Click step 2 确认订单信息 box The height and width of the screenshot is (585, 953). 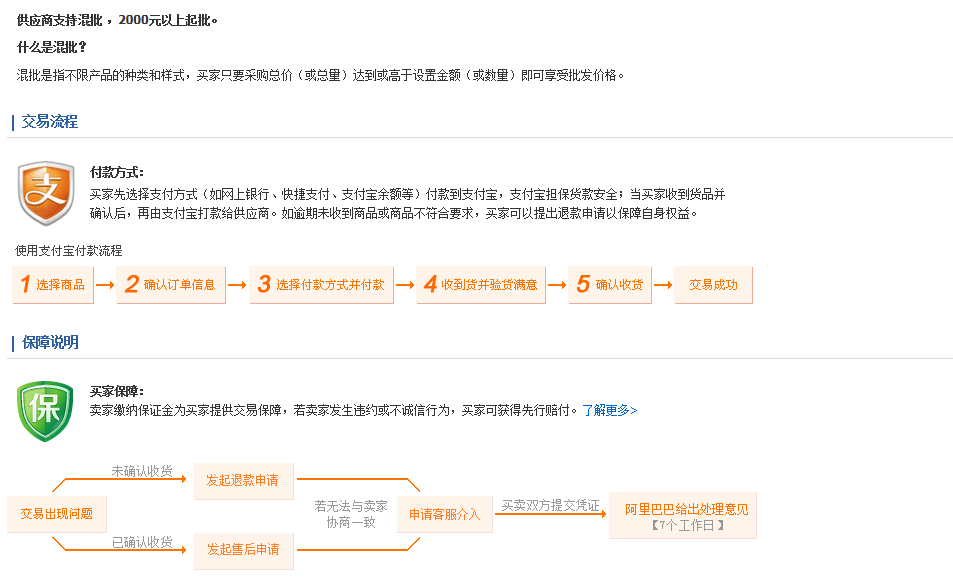click(169, 285)
